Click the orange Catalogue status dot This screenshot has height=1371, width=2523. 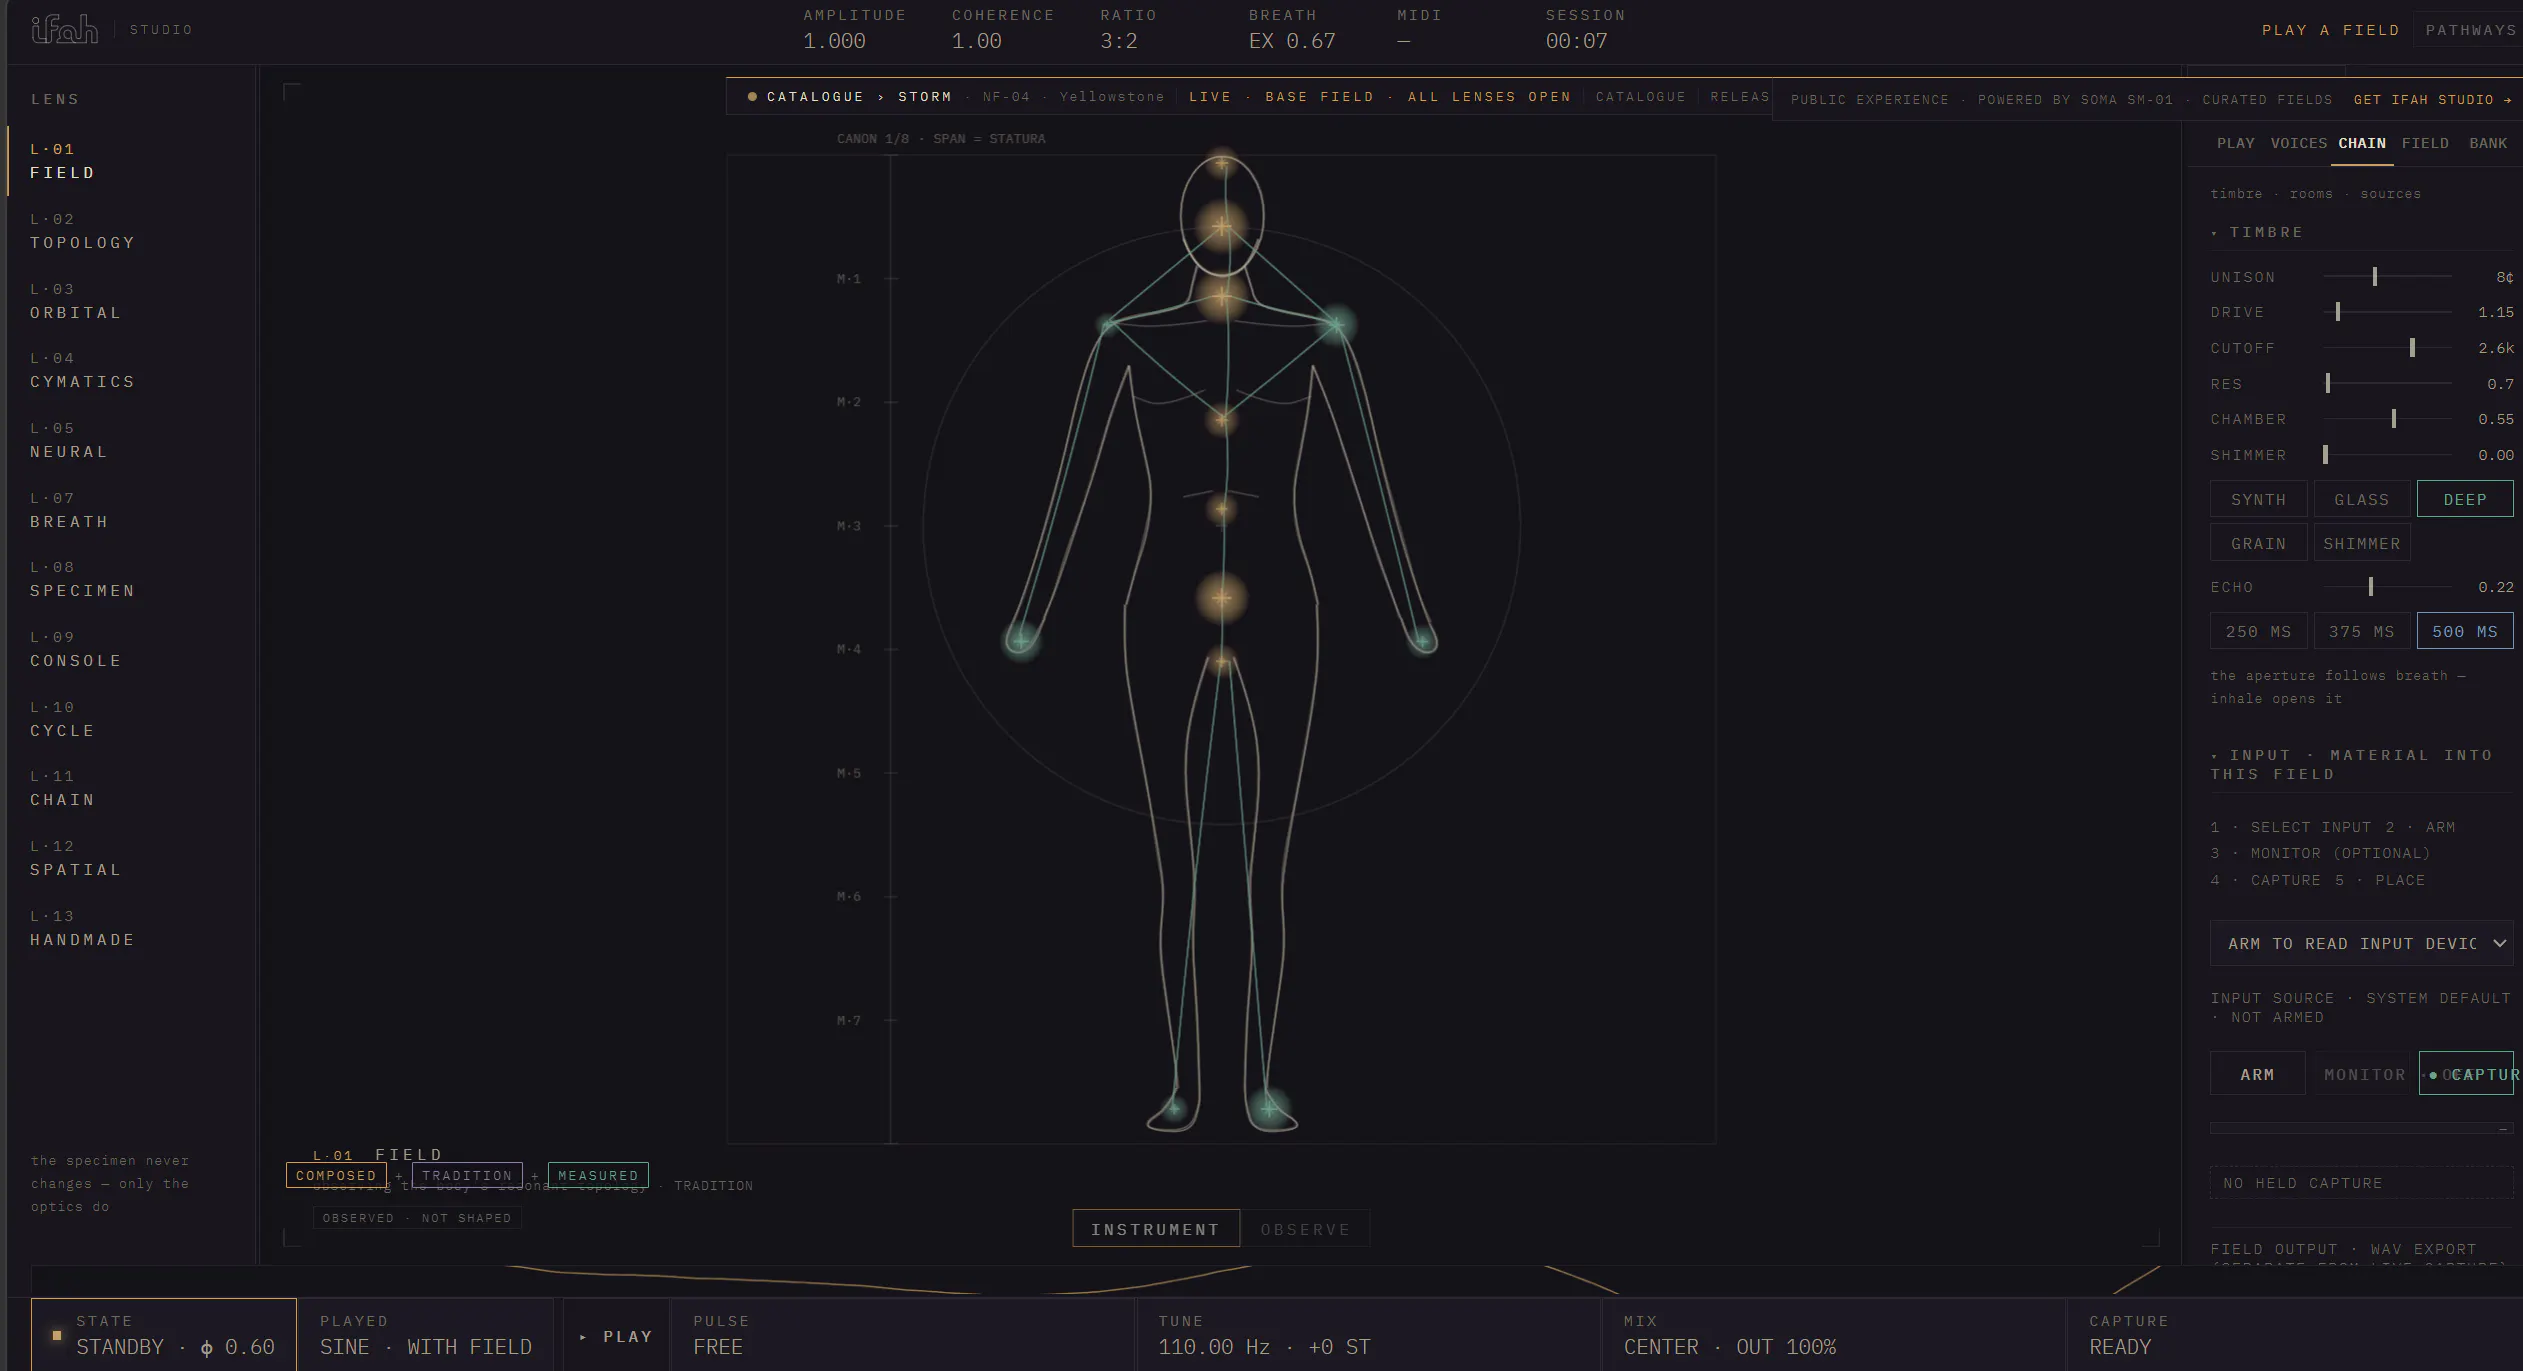pyautogui.click(x=752, y=97)
